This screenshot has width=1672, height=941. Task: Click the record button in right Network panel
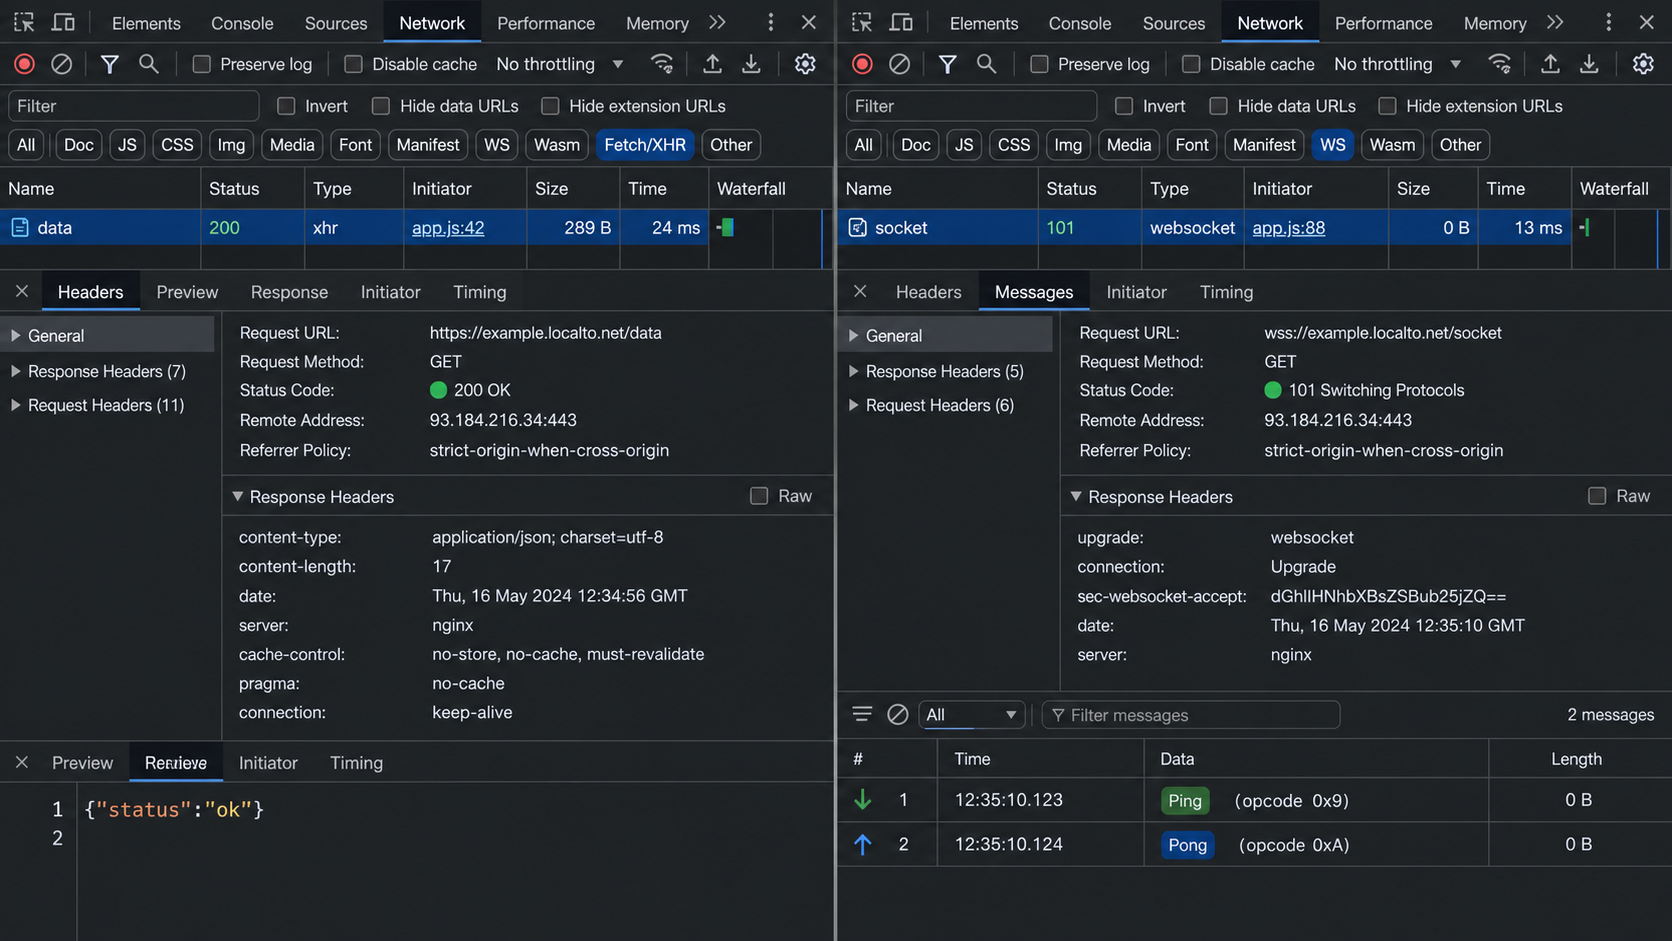pyautogui.click(x=862, y=64)
